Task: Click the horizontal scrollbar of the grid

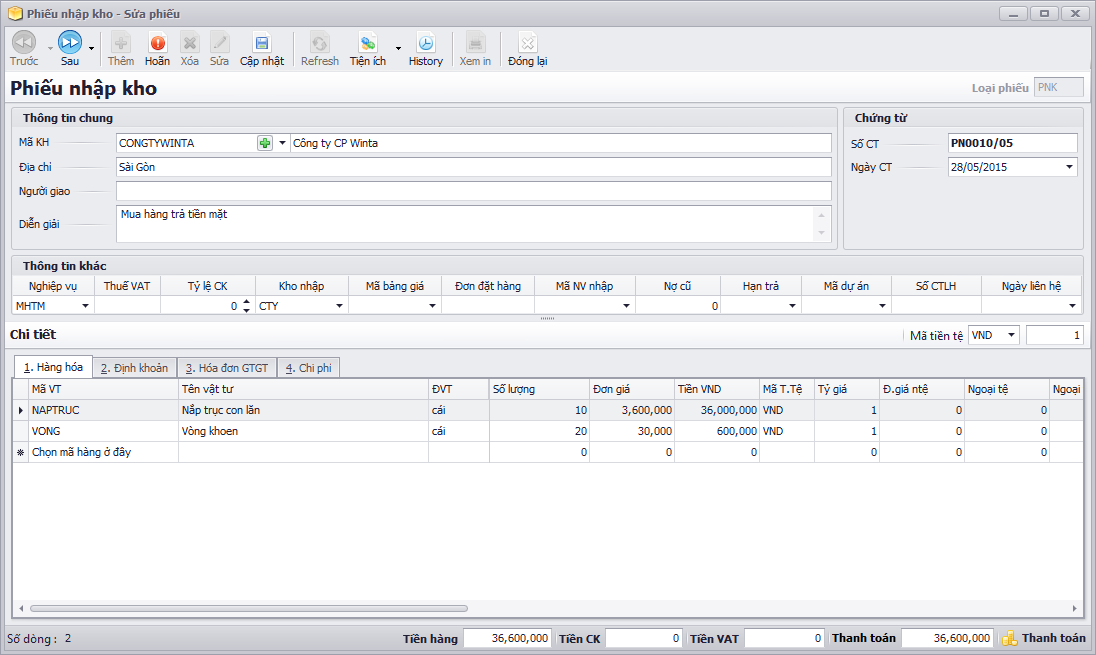Action: click(248, 608)
